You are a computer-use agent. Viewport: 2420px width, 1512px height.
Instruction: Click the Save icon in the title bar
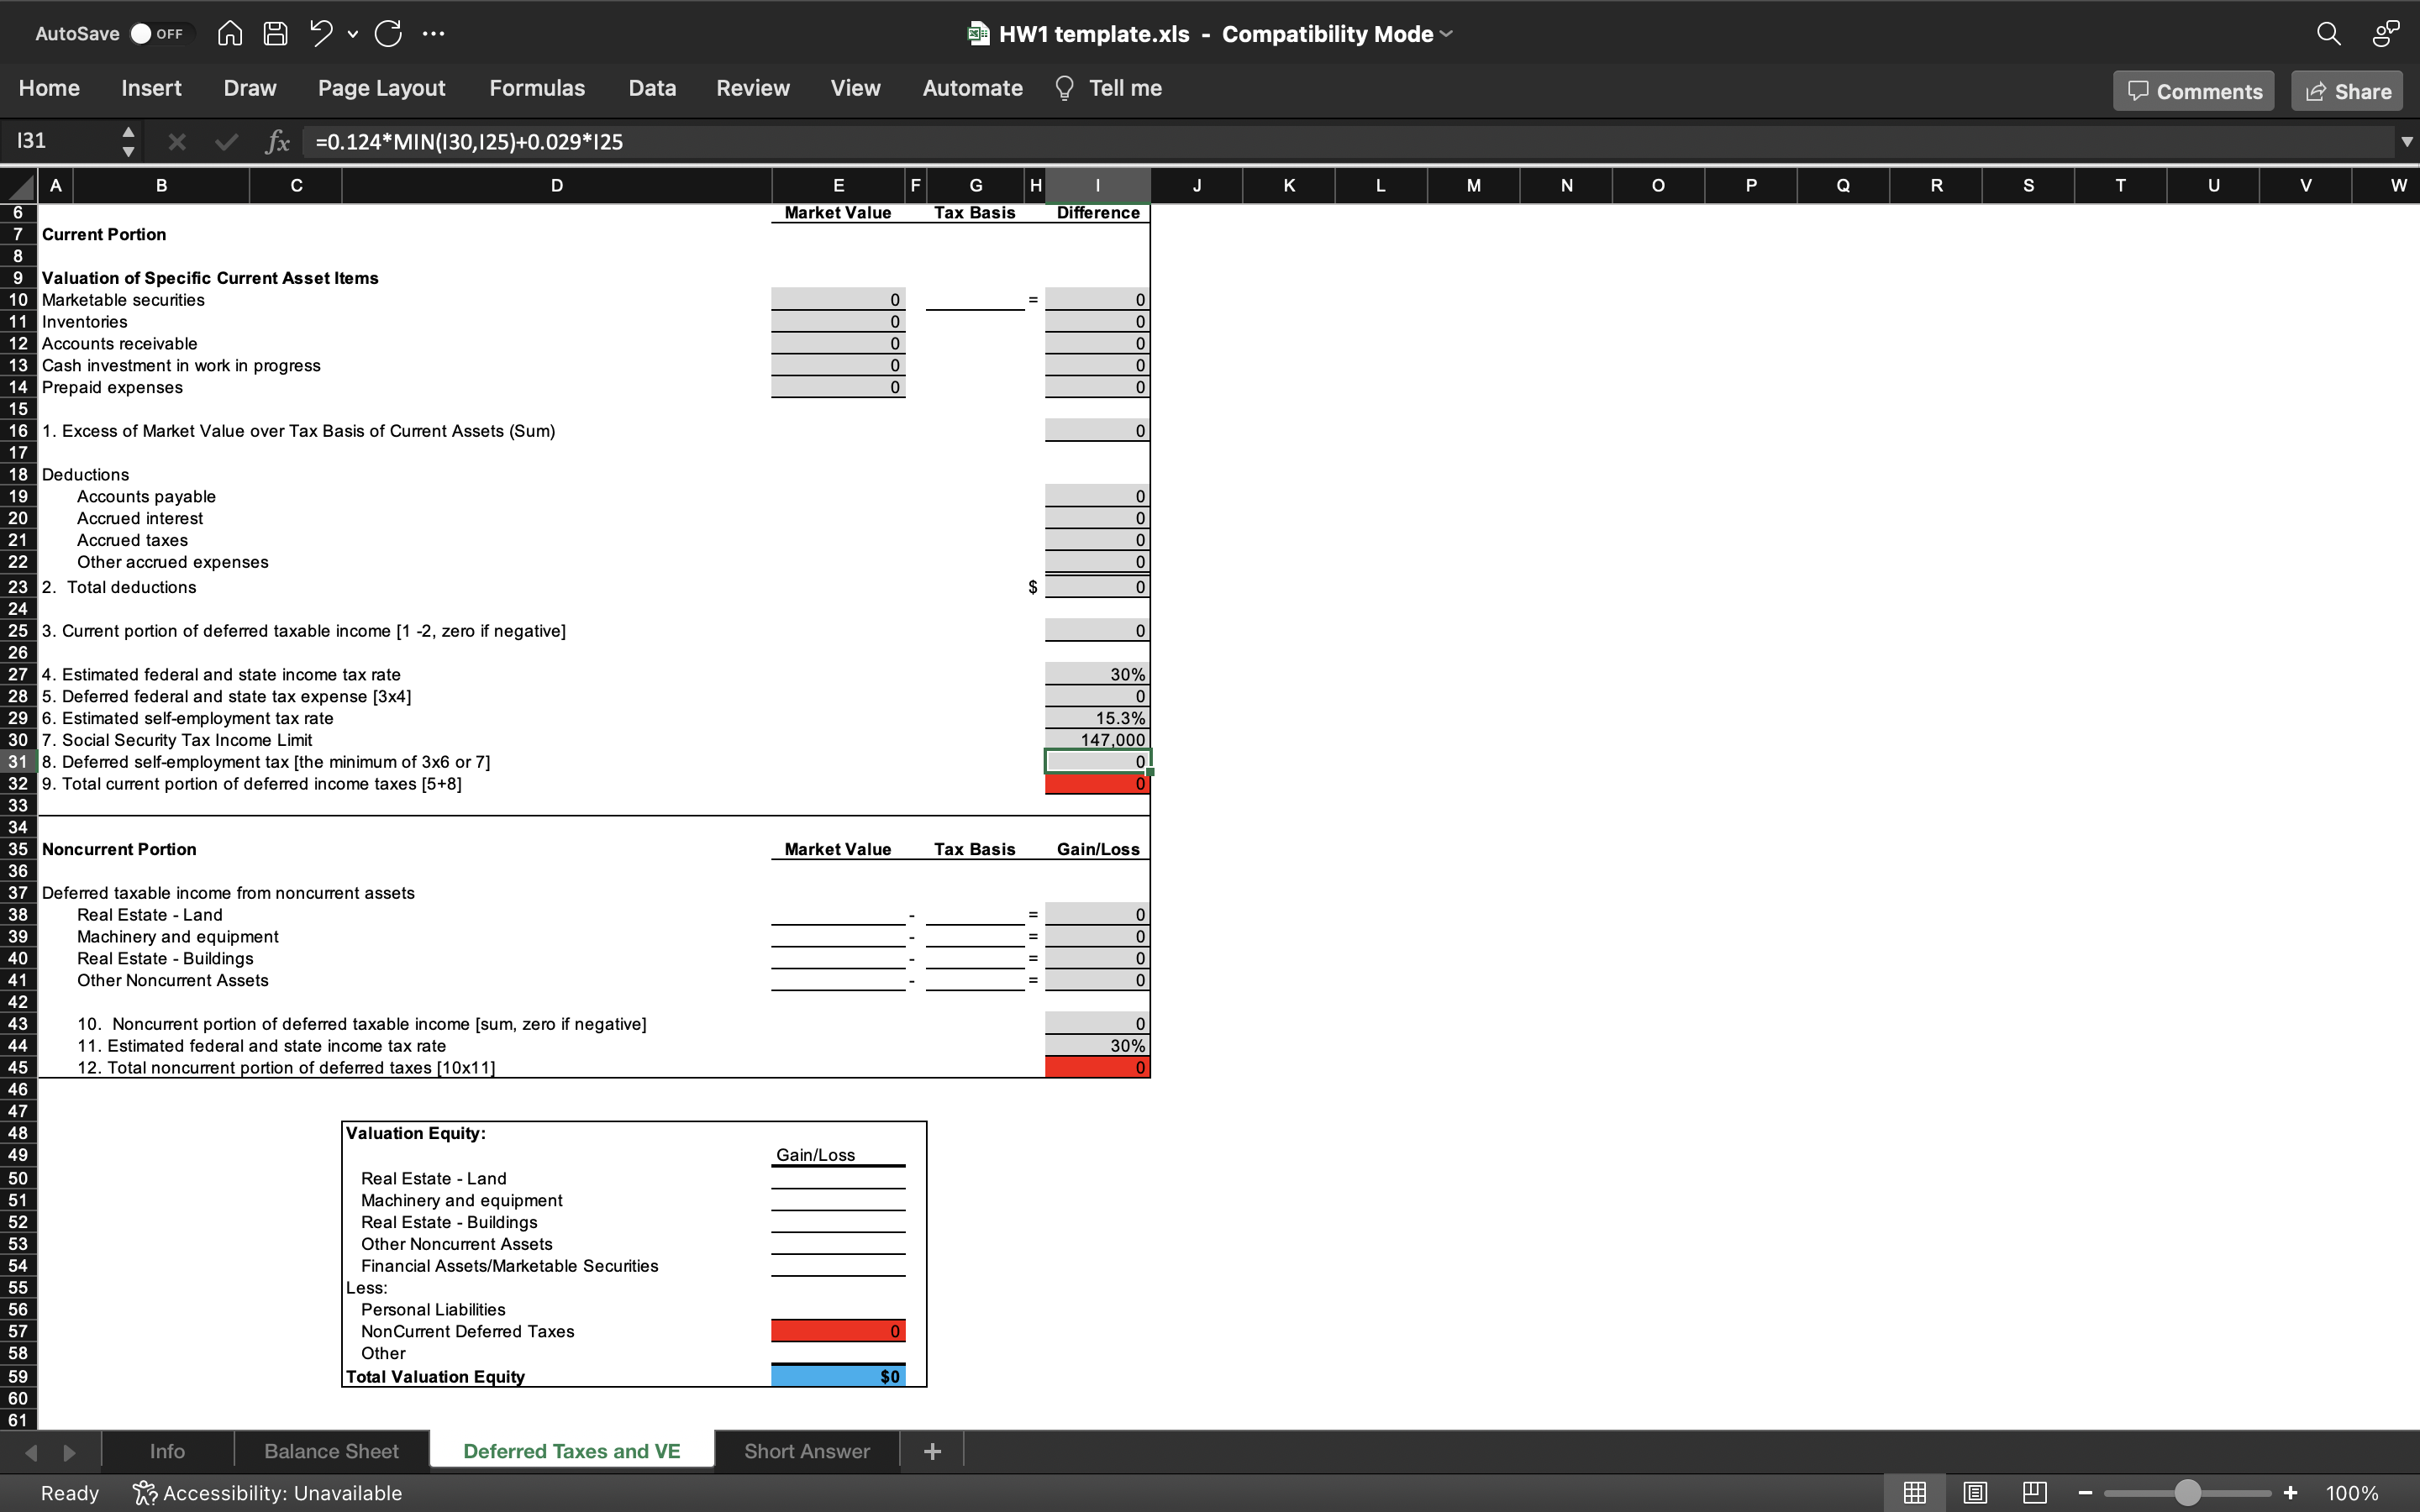pyautogui.click(x=275, y=33)
